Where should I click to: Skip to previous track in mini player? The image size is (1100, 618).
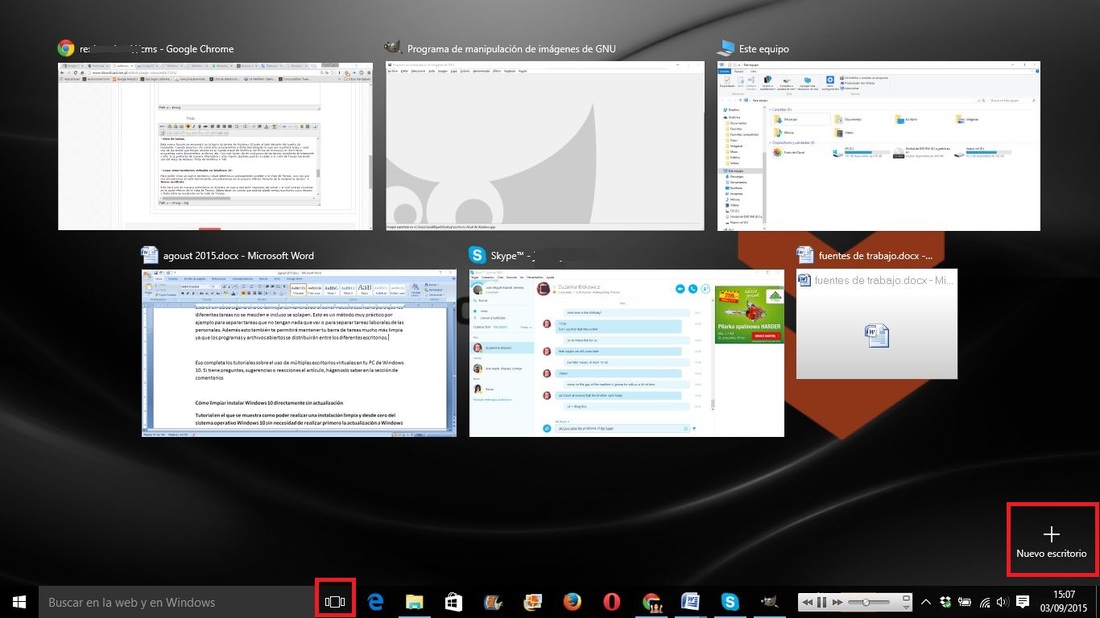pos(807,603)
